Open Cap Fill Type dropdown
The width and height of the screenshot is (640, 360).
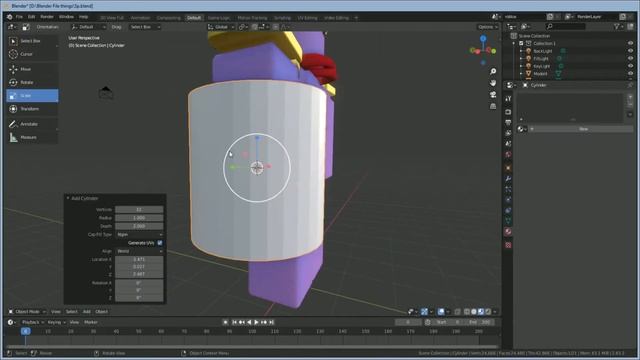click(139, 235)
